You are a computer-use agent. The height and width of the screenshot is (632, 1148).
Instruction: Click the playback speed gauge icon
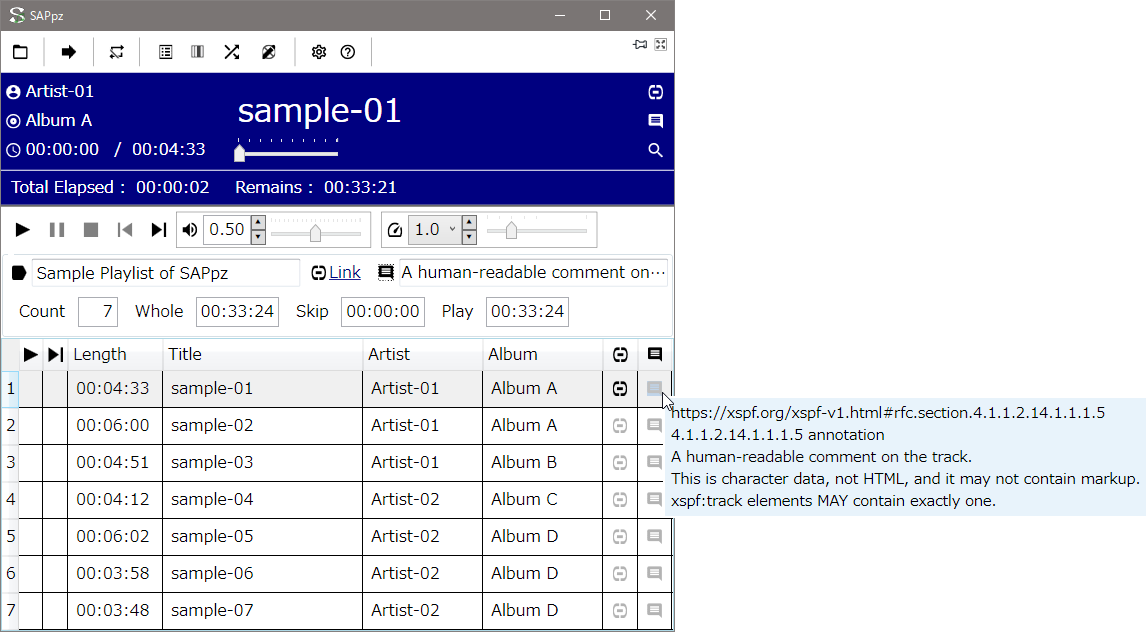(395, 230)
